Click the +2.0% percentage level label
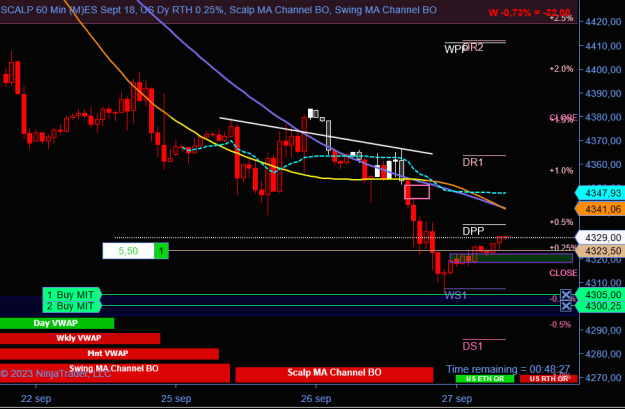625x409 pixels. pos(561,69)
